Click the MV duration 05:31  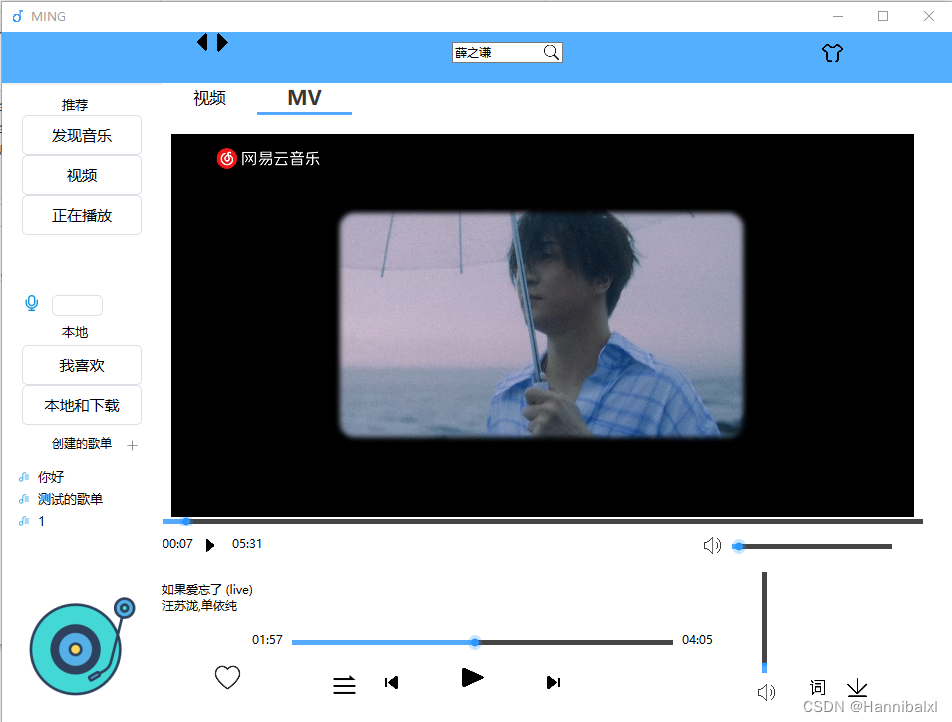coord(247,544)
